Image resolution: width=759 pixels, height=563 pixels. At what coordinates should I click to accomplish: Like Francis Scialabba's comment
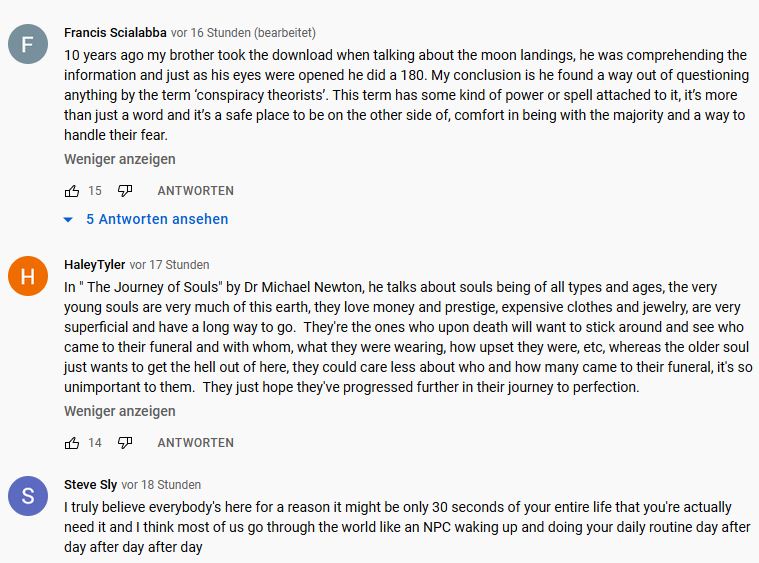pyautogui.click(x=72, y=191)
